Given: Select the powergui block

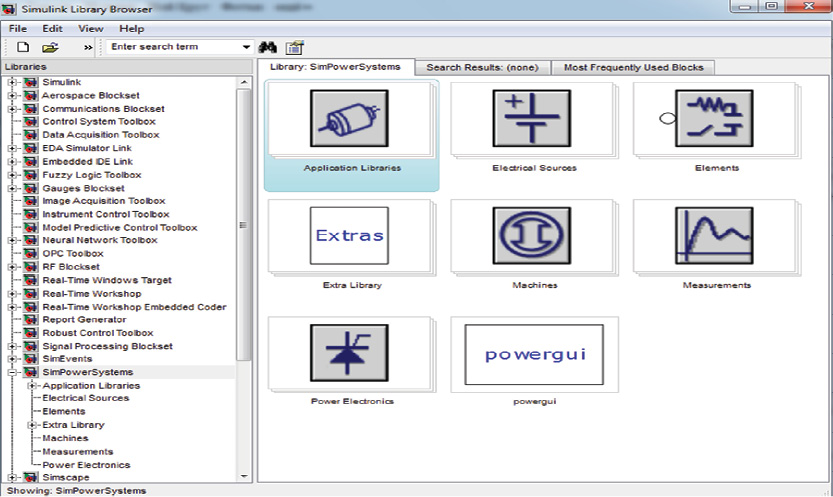Looking at the screenshot, I should tap(534, 354).
